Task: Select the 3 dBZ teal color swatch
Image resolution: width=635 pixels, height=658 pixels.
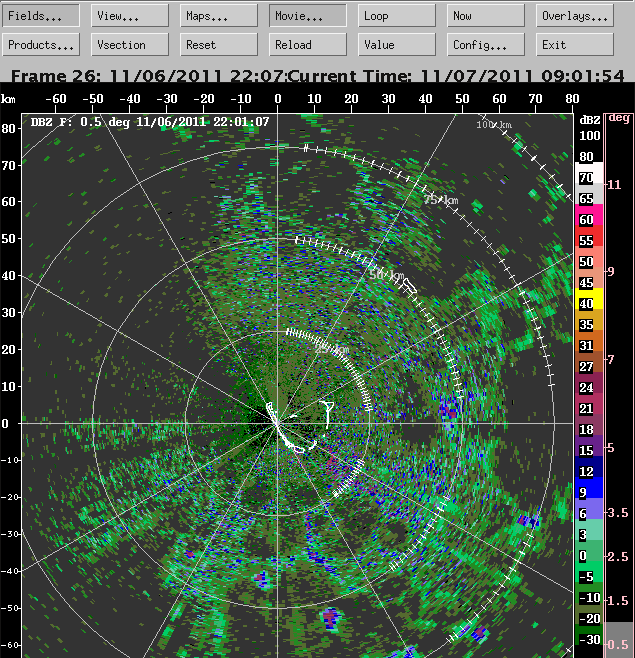Action: point(589,530)
